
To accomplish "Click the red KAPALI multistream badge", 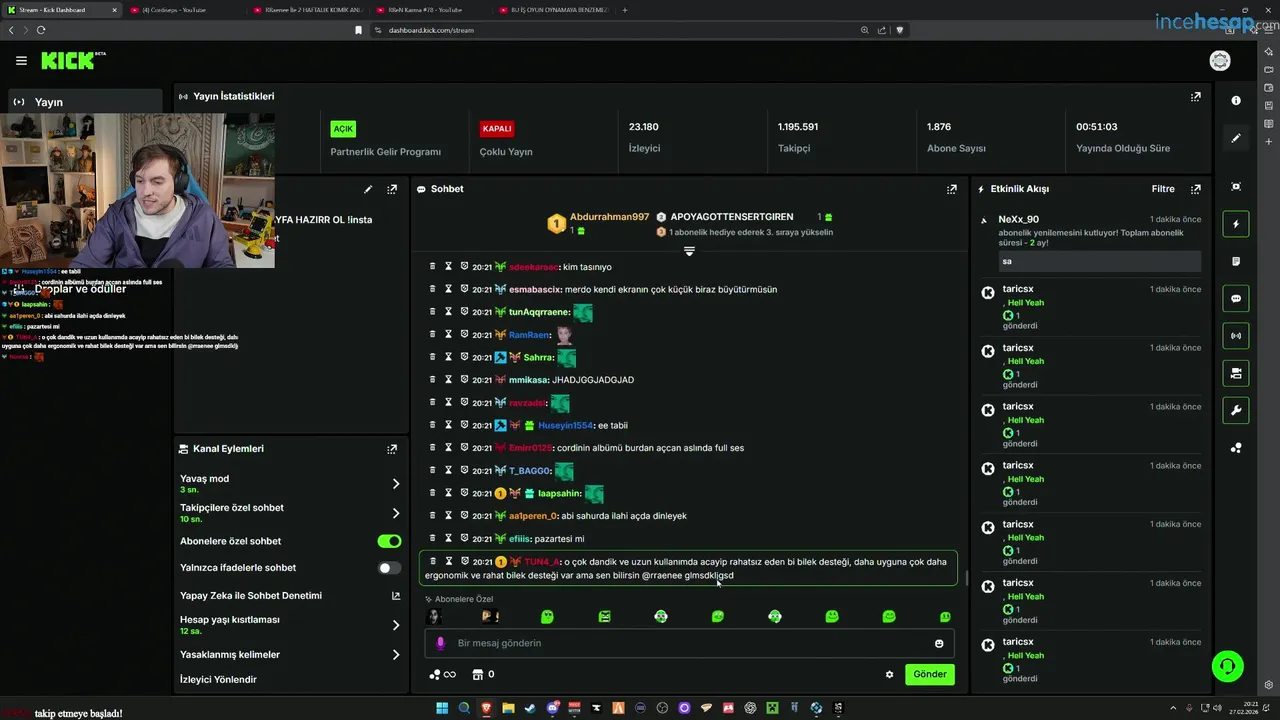I will (x=497, y=129).
